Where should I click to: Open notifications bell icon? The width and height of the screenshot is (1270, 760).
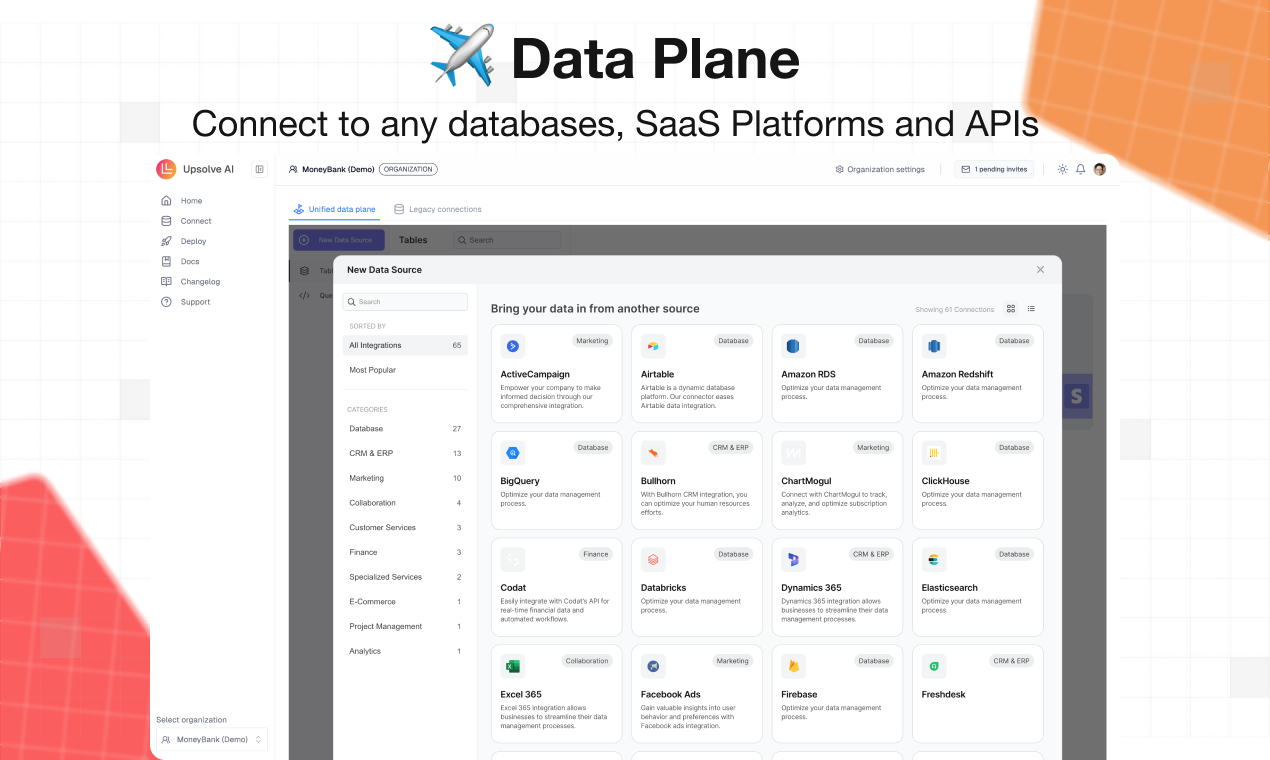click(x=1080, y=169)
